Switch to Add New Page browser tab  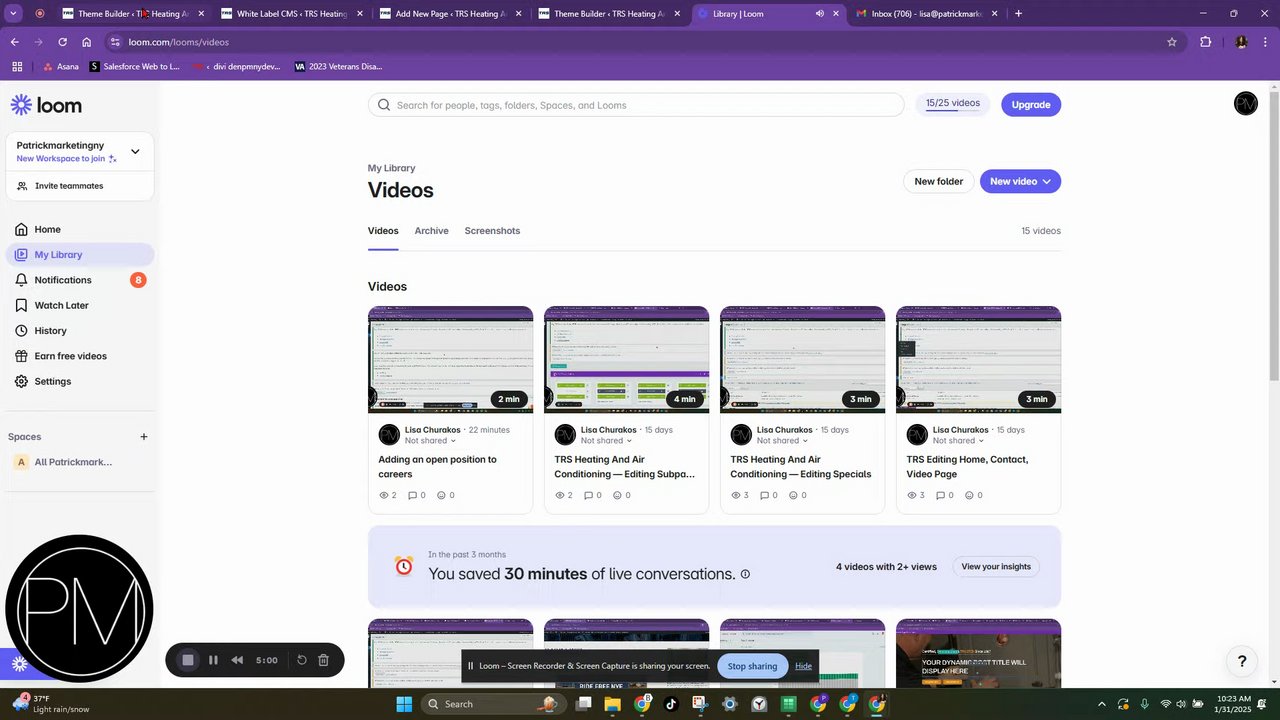pos(448,14)
